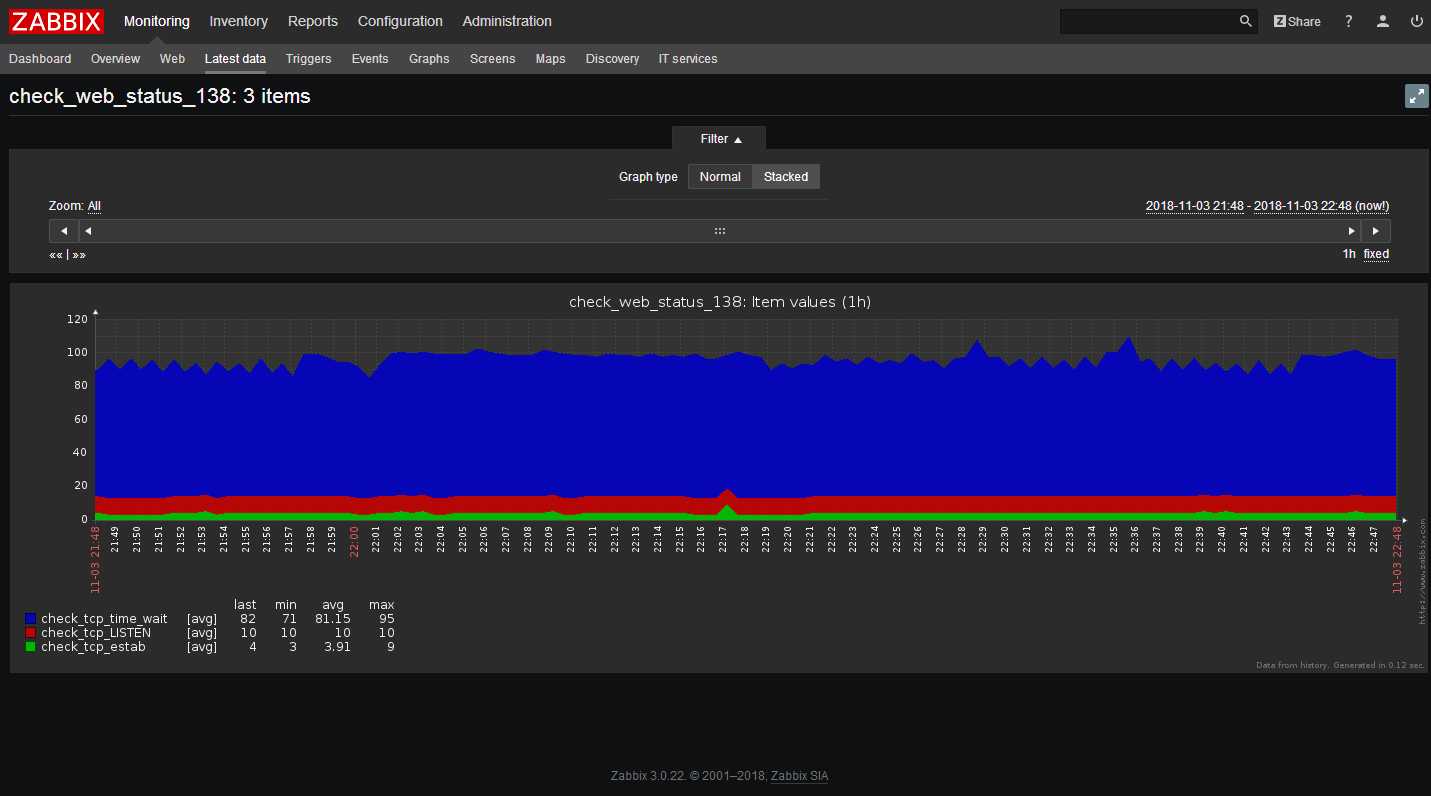This screenshot has height=796, width=1431.
Task: Click the 1h period label
Action: pos(1349,254)
